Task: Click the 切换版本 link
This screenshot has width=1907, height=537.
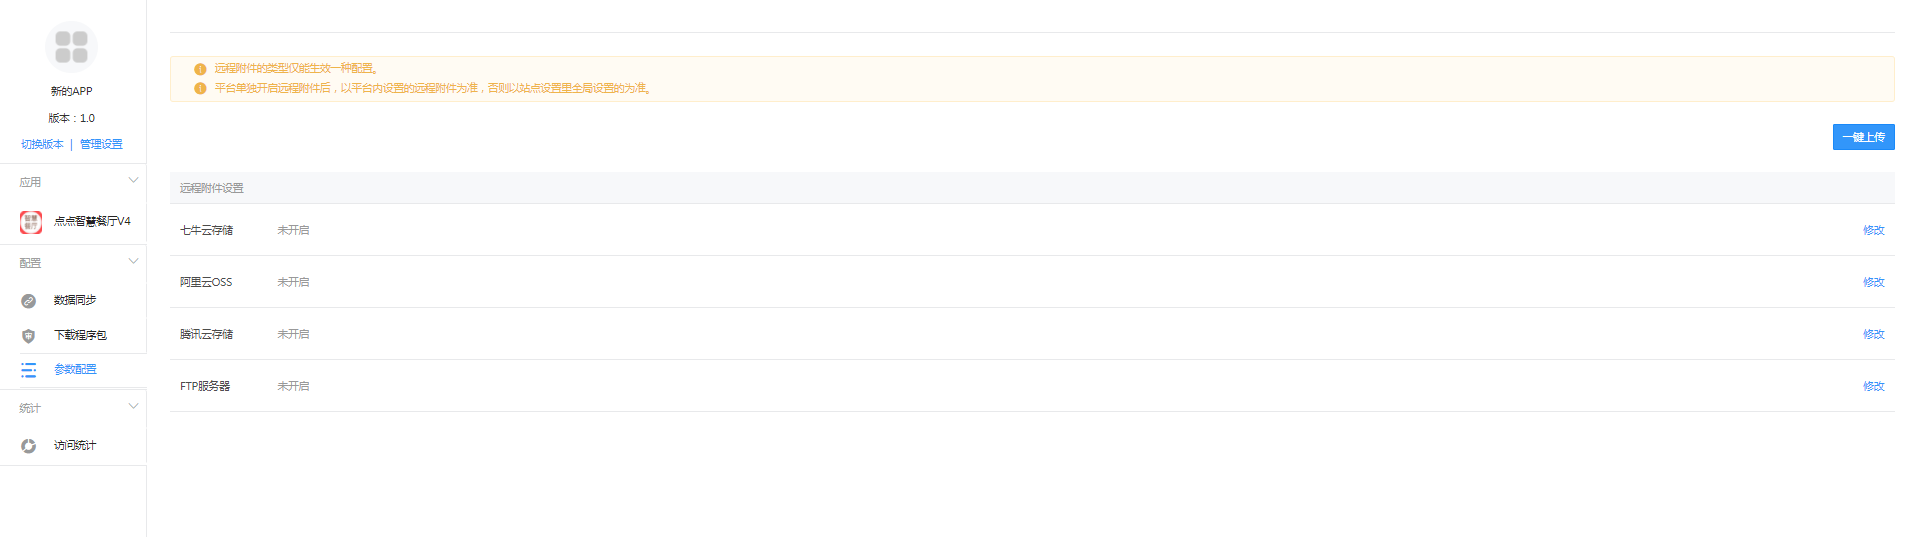Action: coord(42,144)
